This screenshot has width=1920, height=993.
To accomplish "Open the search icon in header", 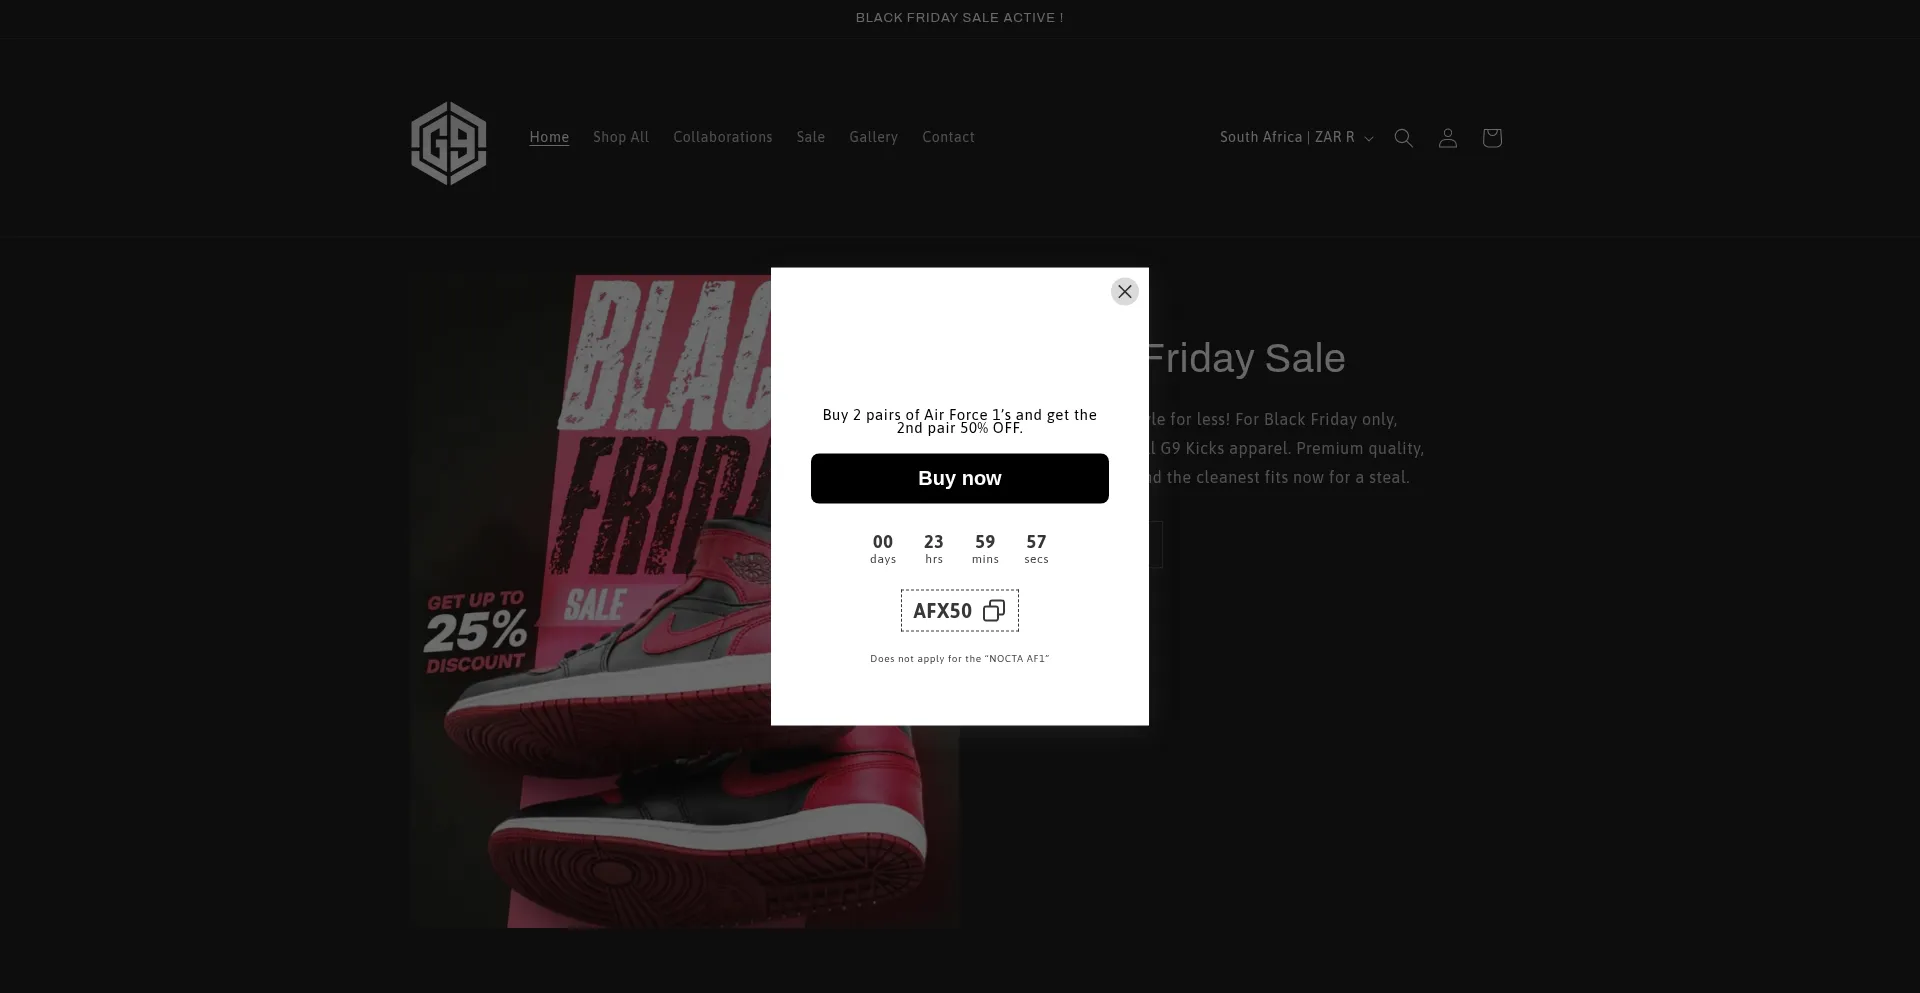I will click(1403, 138).
